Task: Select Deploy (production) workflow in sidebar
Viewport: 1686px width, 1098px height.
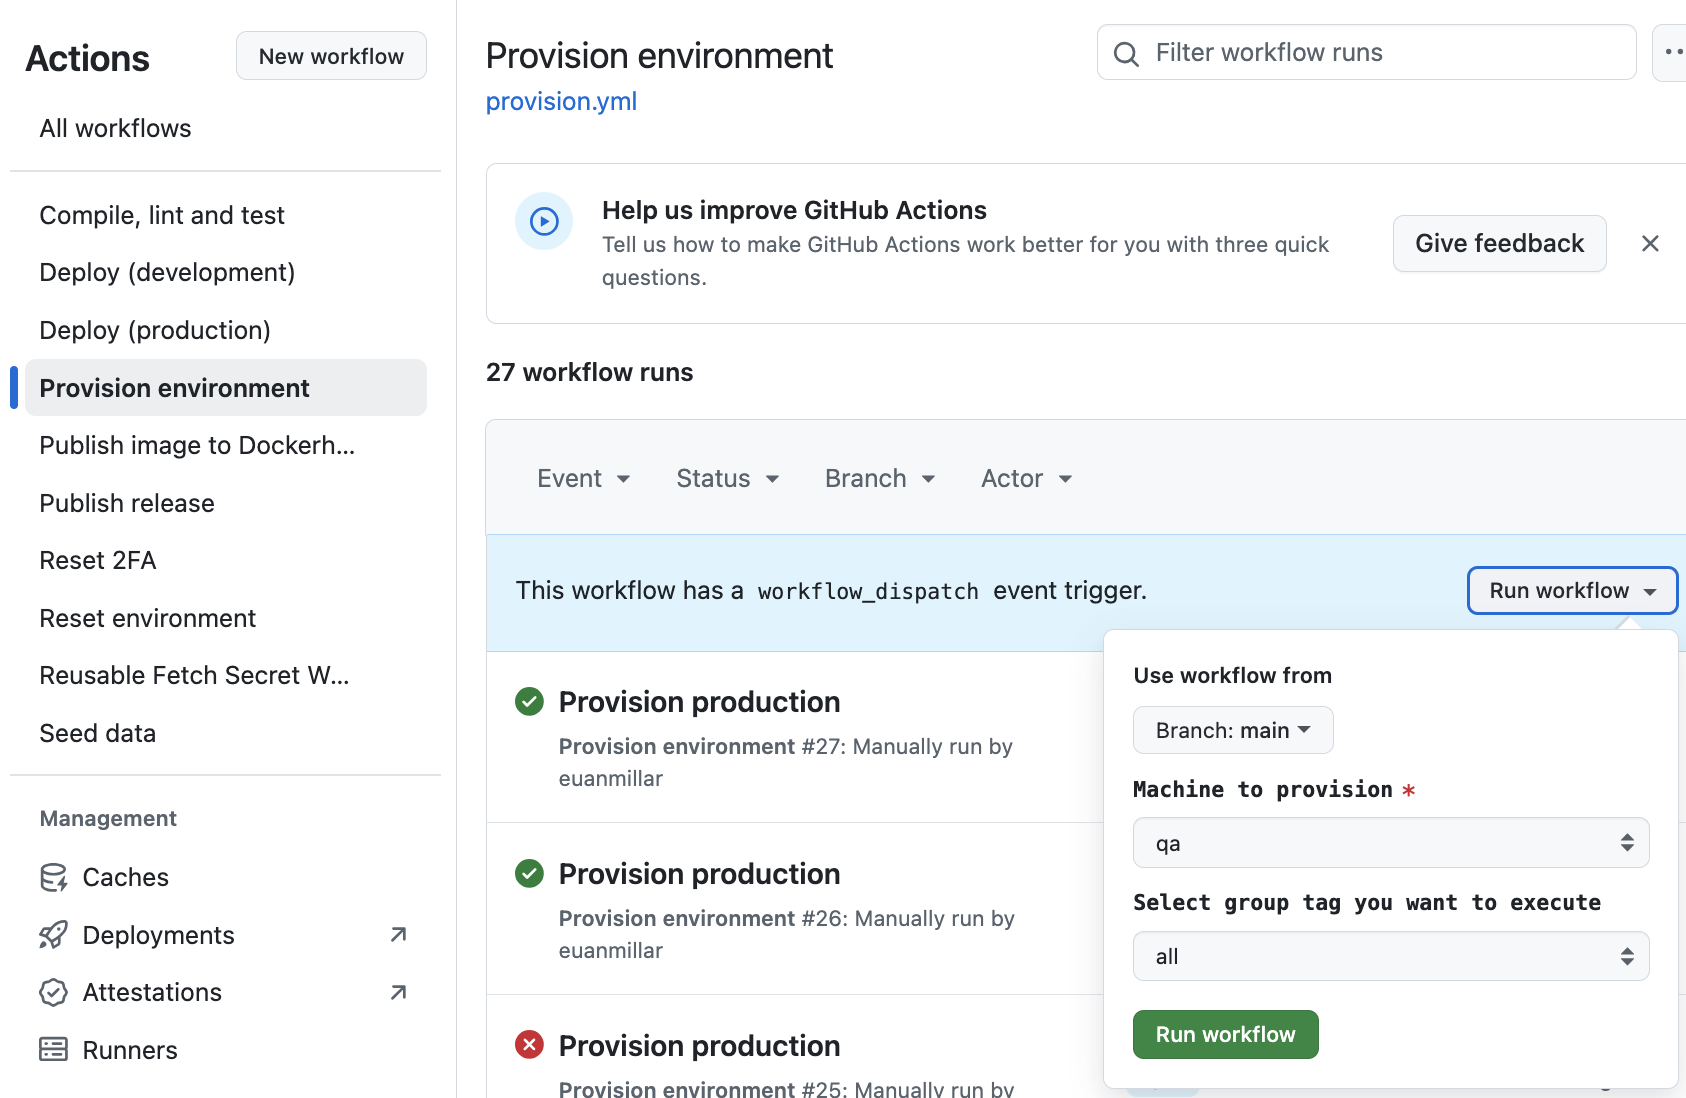Action: point(155,330)
